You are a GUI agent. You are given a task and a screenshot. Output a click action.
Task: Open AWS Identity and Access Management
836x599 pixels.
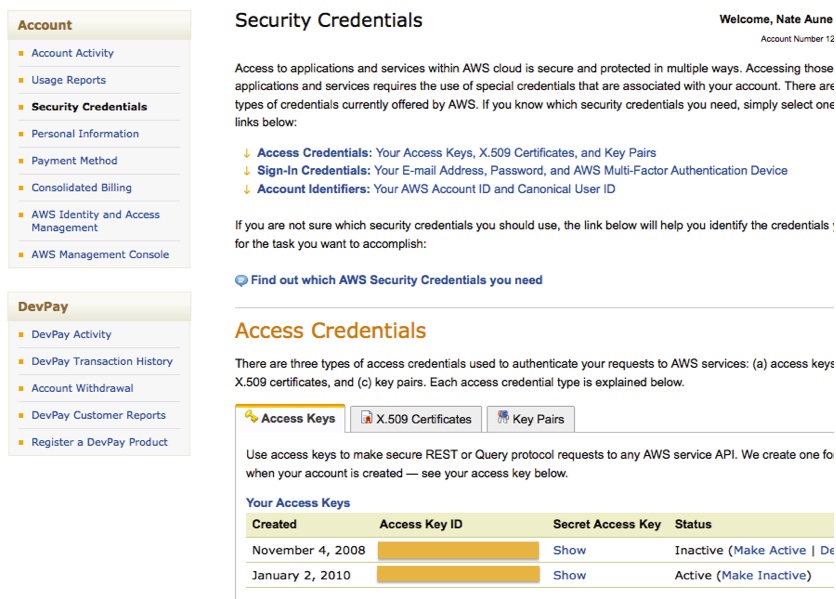click(95, 221)
